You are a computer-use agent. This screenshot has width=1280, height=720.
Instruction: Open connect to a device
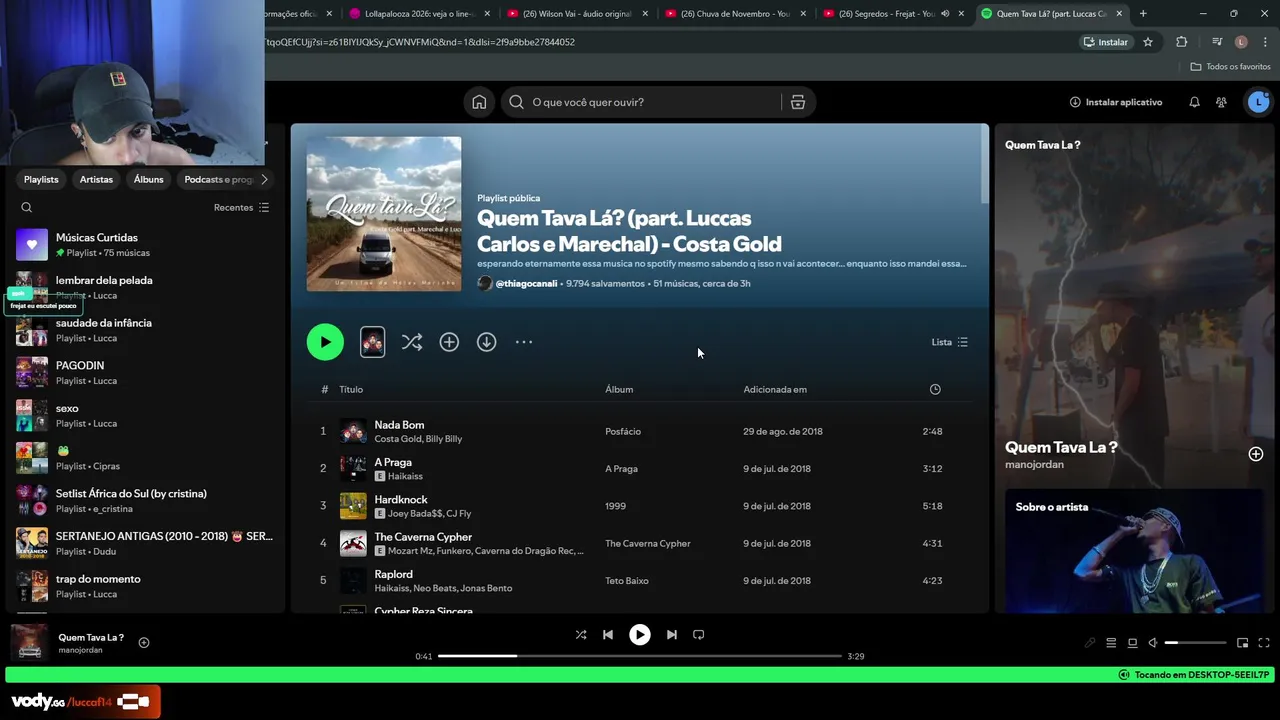pos(1132,643)
